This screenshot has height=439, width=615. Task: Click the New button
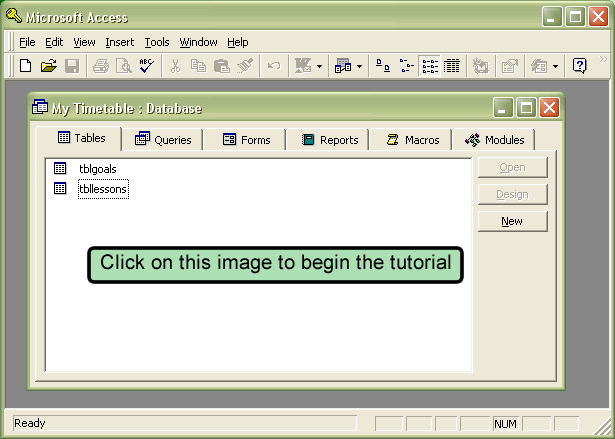pyautogui.click(x=512, y=221)
